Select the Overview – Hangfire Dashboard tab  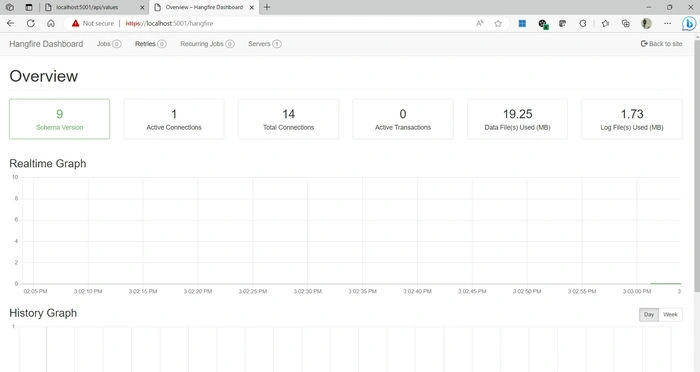204,8
